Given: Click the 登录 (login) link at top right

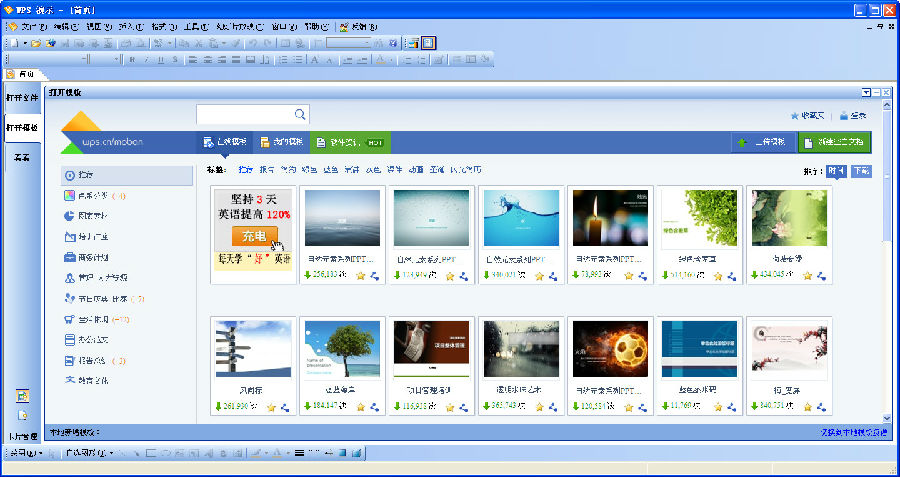Looking at the screenshot, I should point(853,115).
